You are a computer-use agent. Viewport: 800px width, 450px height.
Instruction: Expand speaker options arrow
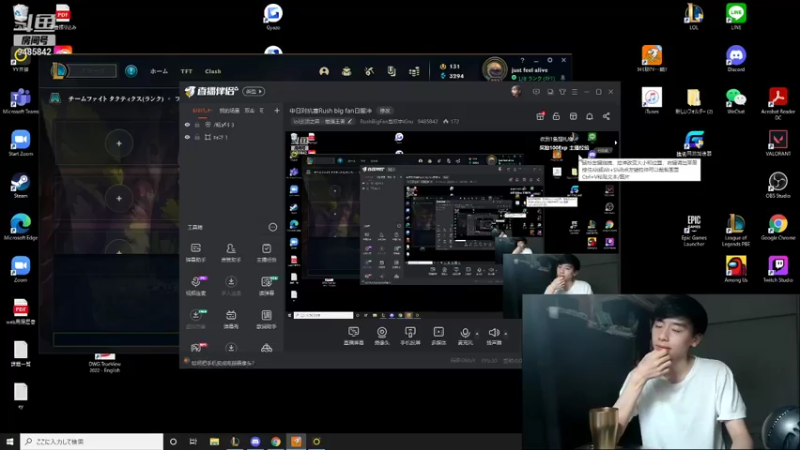505,334
